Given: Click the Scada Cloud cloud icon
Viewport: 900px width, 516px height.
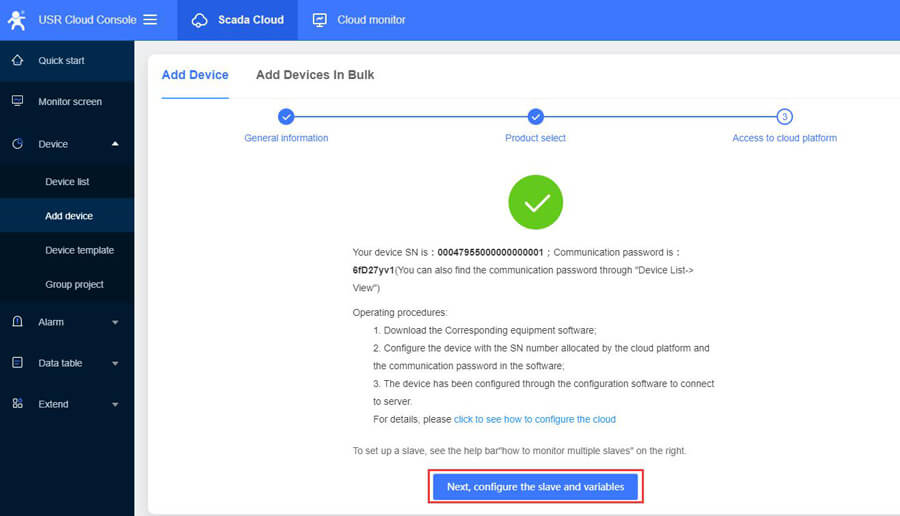Looking at the screenshot, I should click(x=199, y=21).
